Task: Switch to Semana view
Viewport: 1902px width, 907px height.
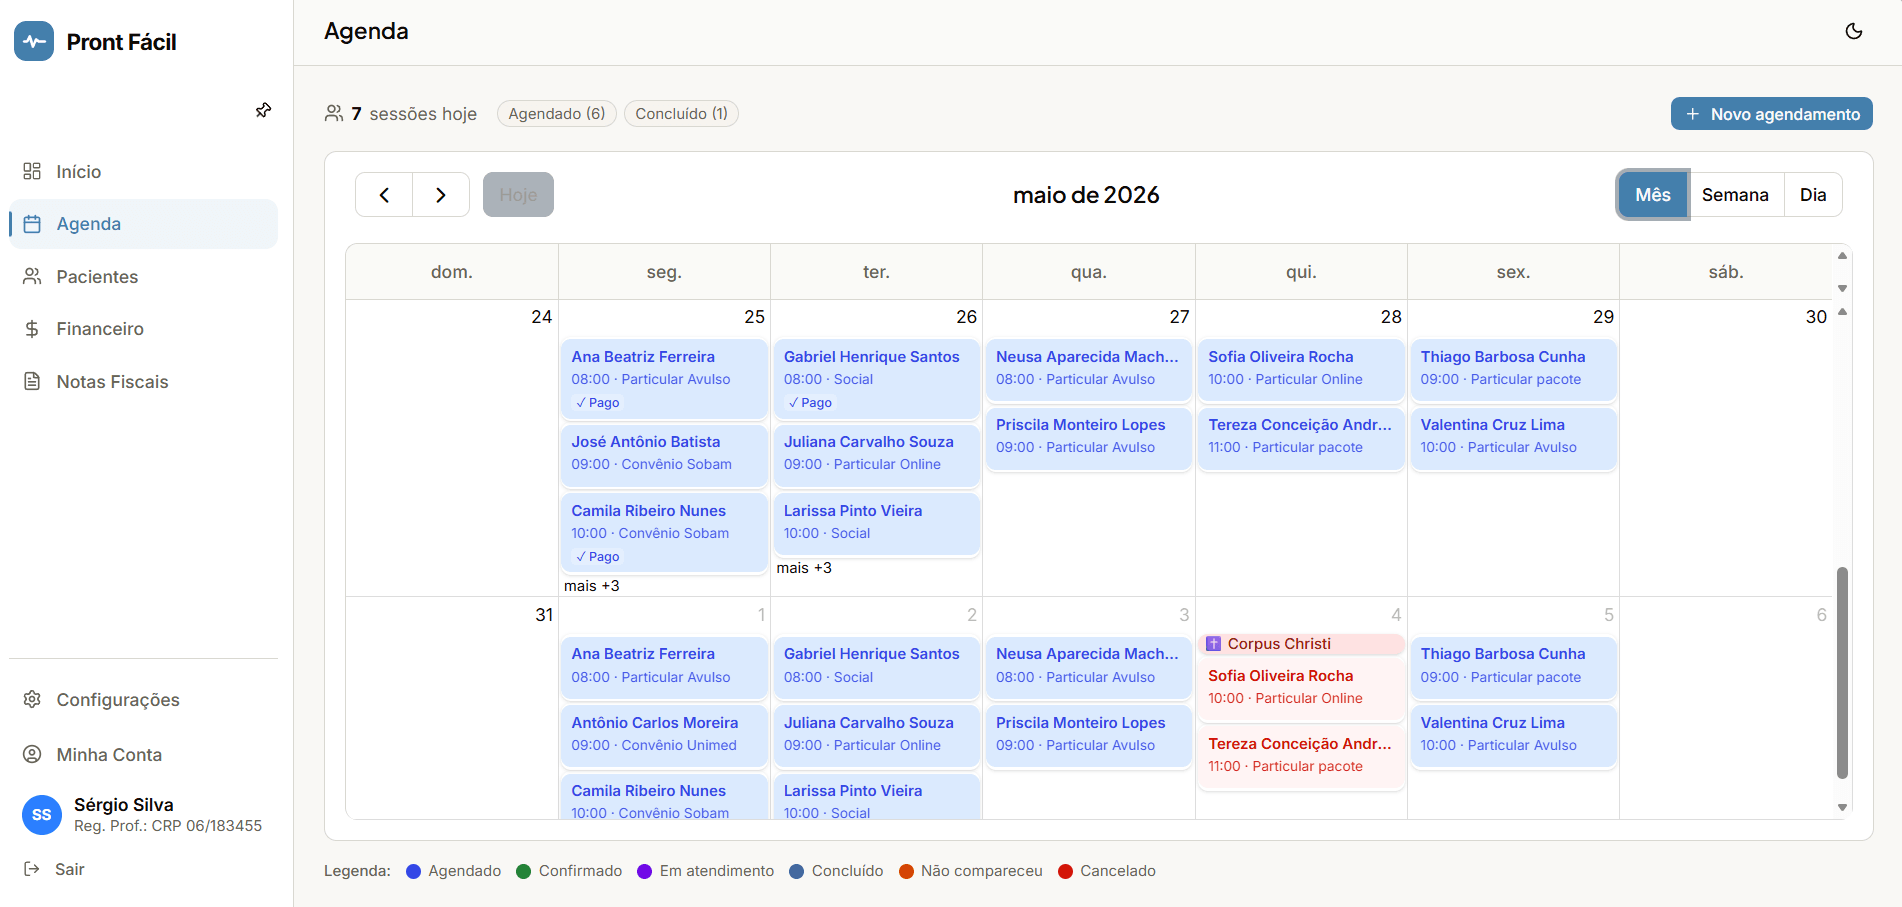Action: tap(1735, 195)
